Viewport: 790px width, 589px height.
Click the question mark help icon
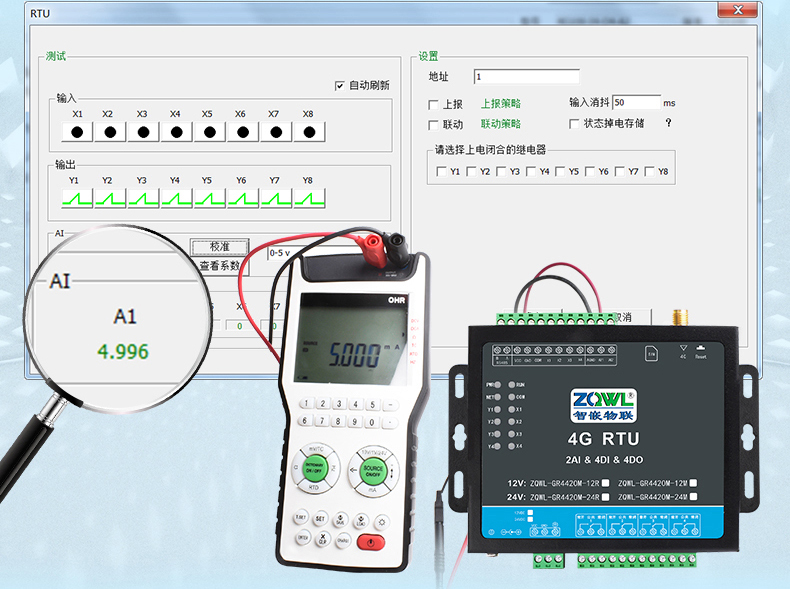668,124
